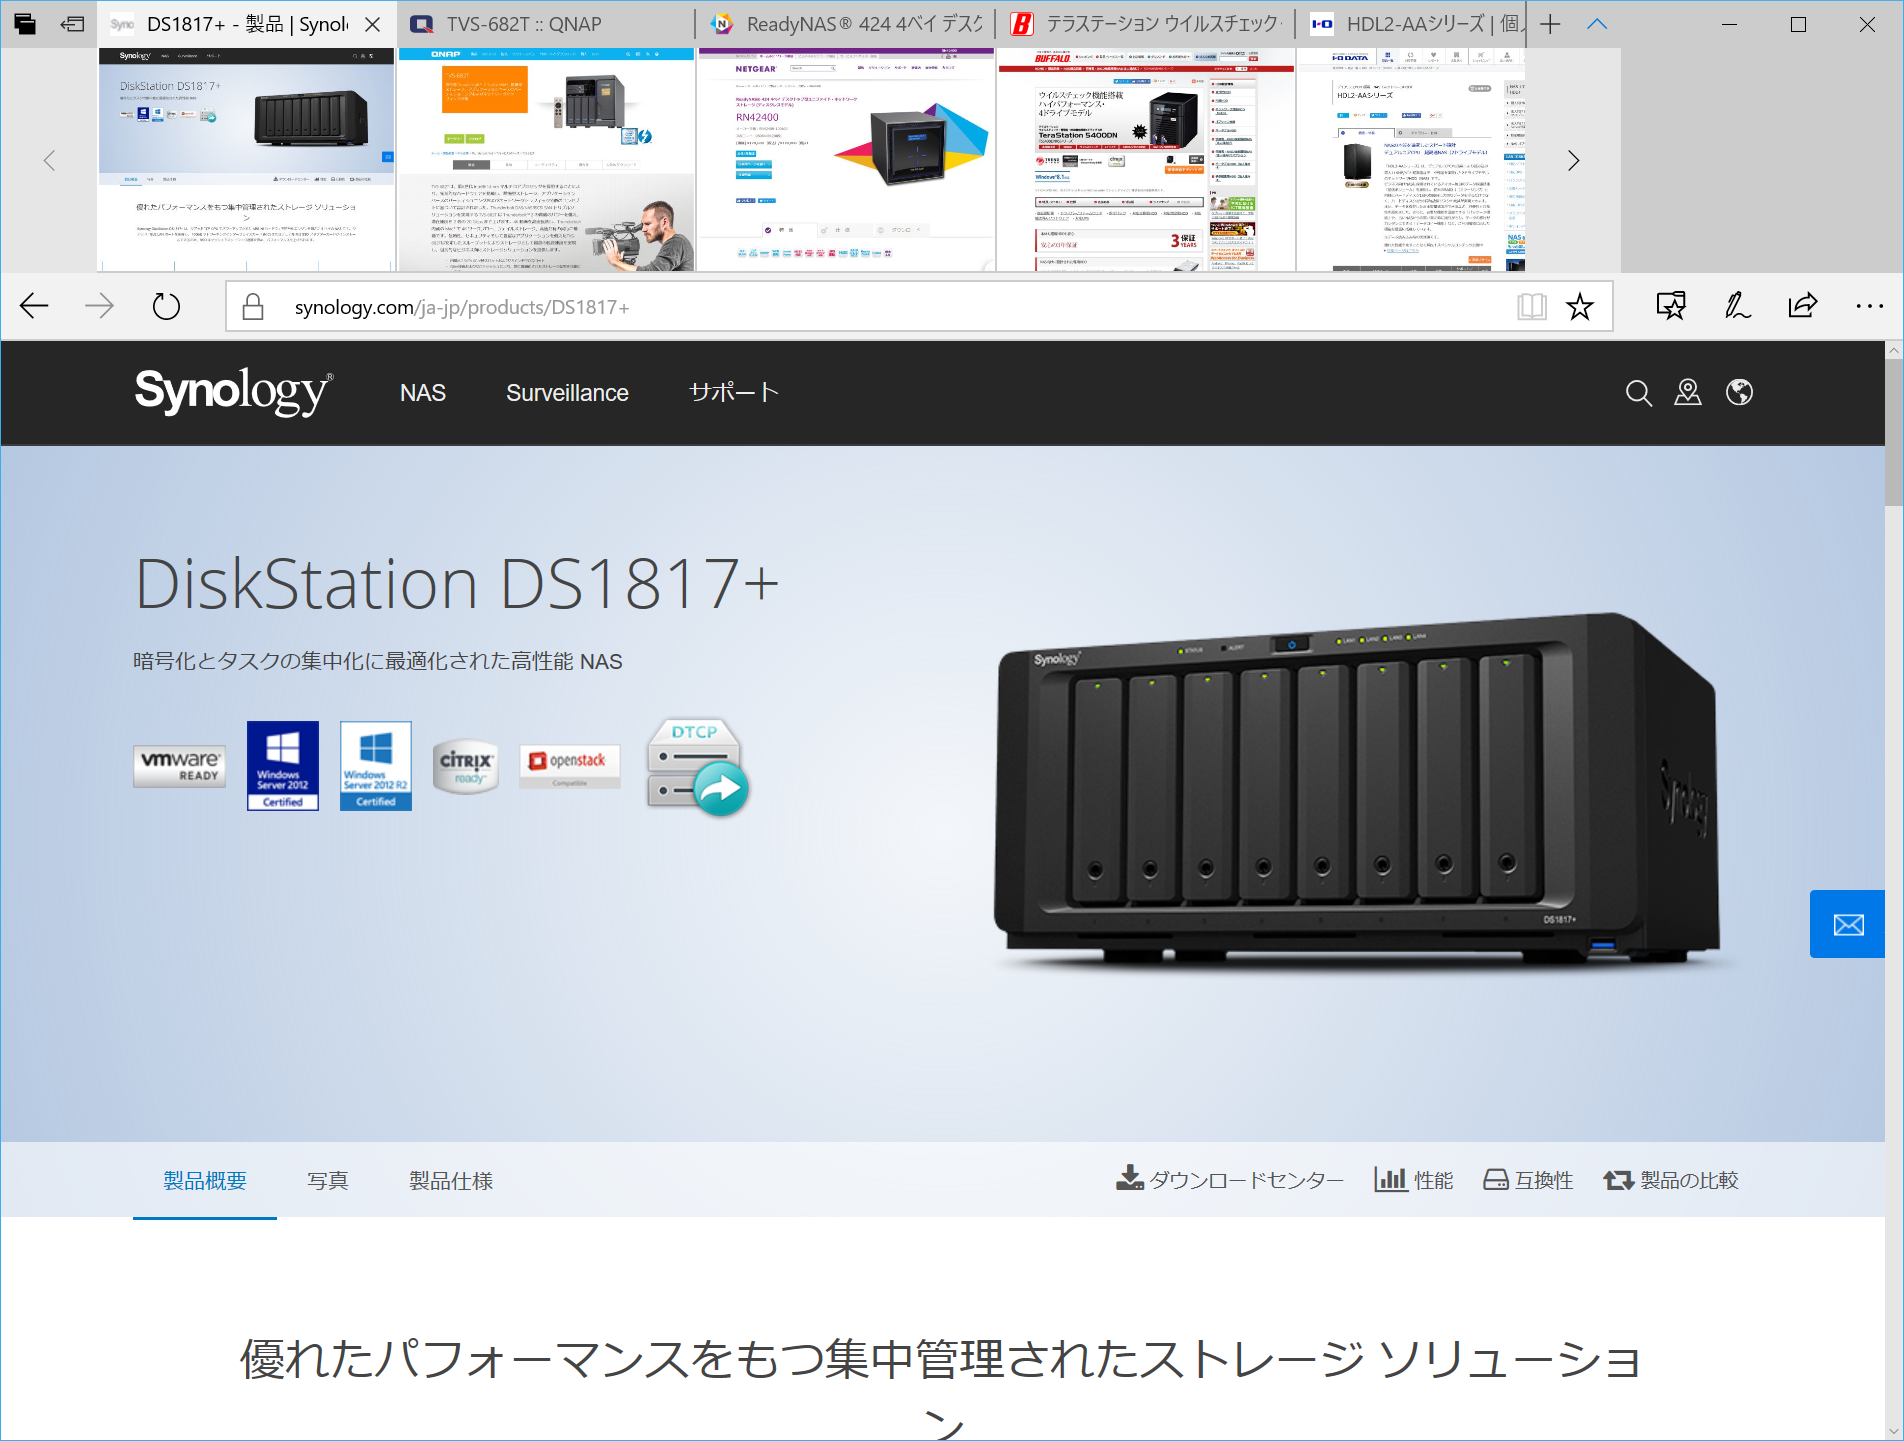Screen dimensions: 1904x1441
Task: Share this page using the share icon
Action: (1801, 306)
